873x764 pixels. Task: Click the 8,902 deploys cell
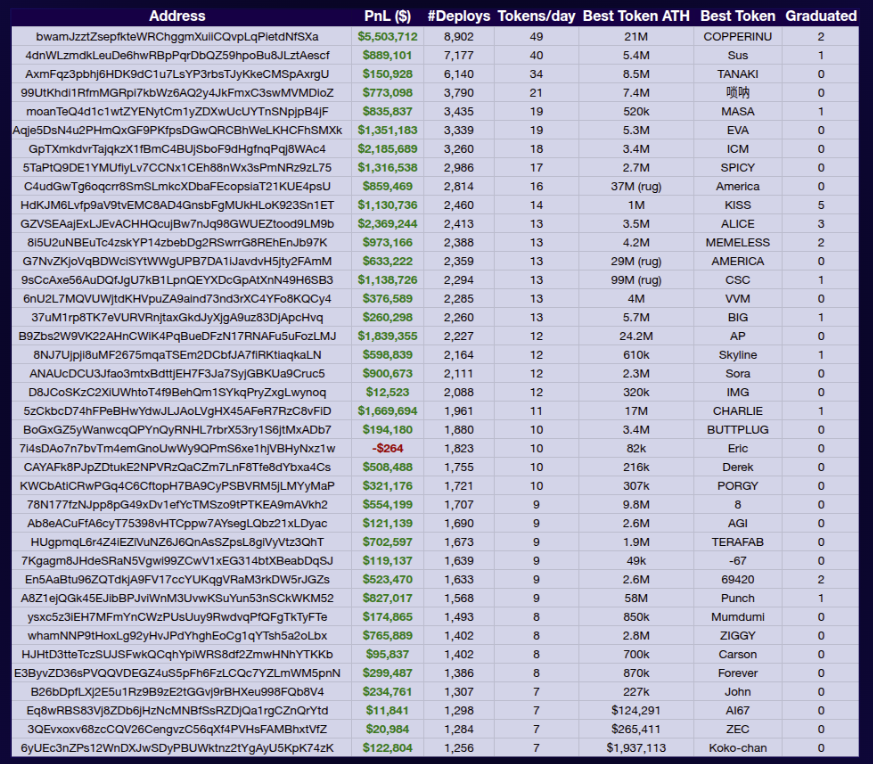point(459,37)
